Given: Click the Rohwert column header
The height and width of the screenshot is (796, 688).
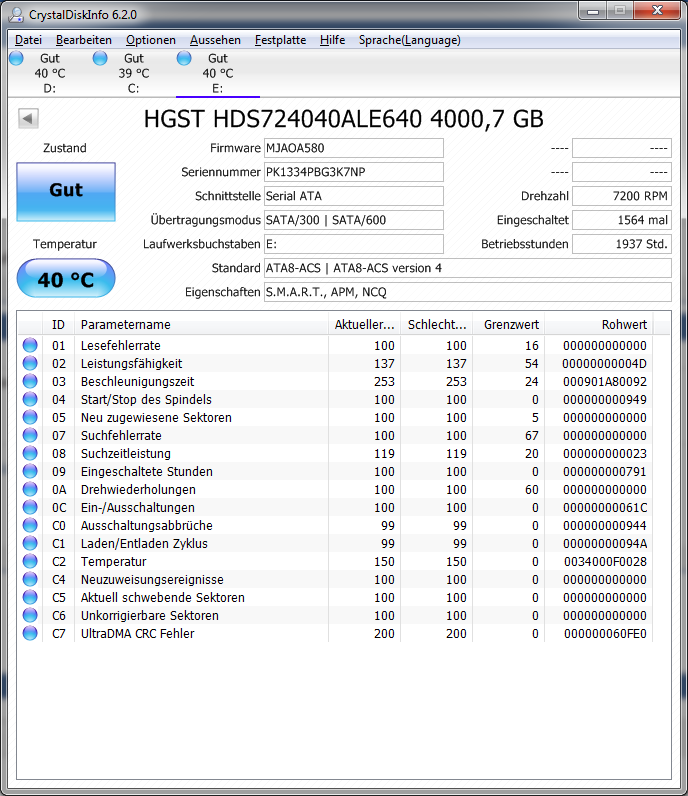Looking at the screenshot, I should (599, 325).
